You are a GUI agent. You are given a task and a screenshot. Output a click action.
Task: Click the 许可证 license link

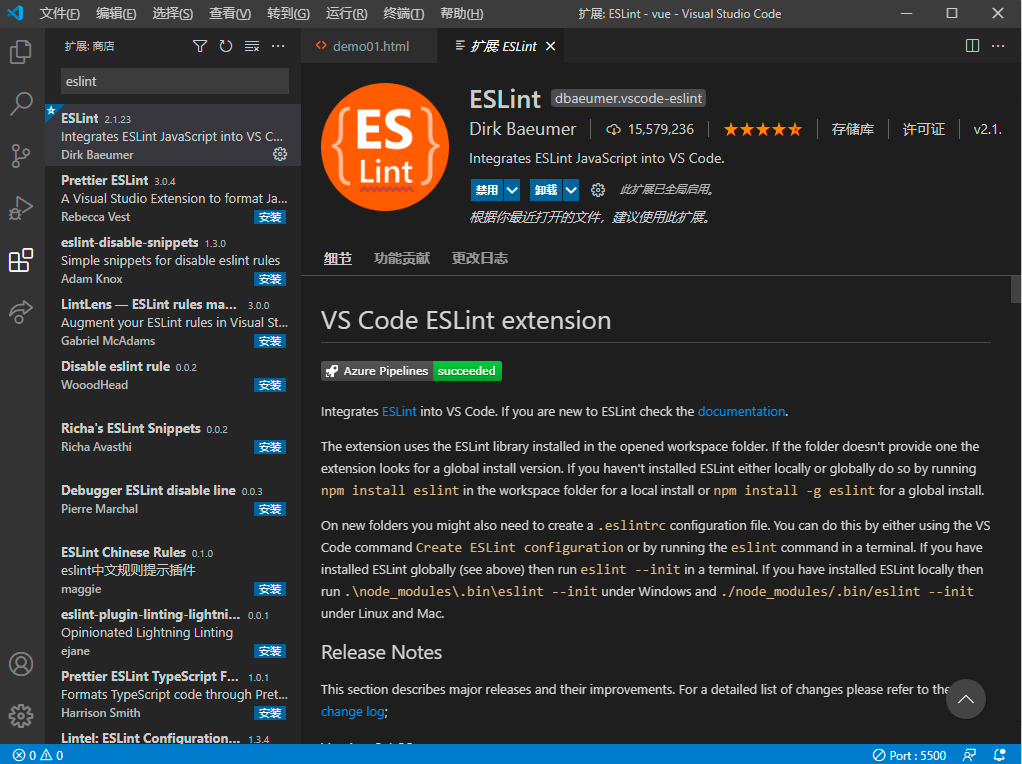[924, 130]
